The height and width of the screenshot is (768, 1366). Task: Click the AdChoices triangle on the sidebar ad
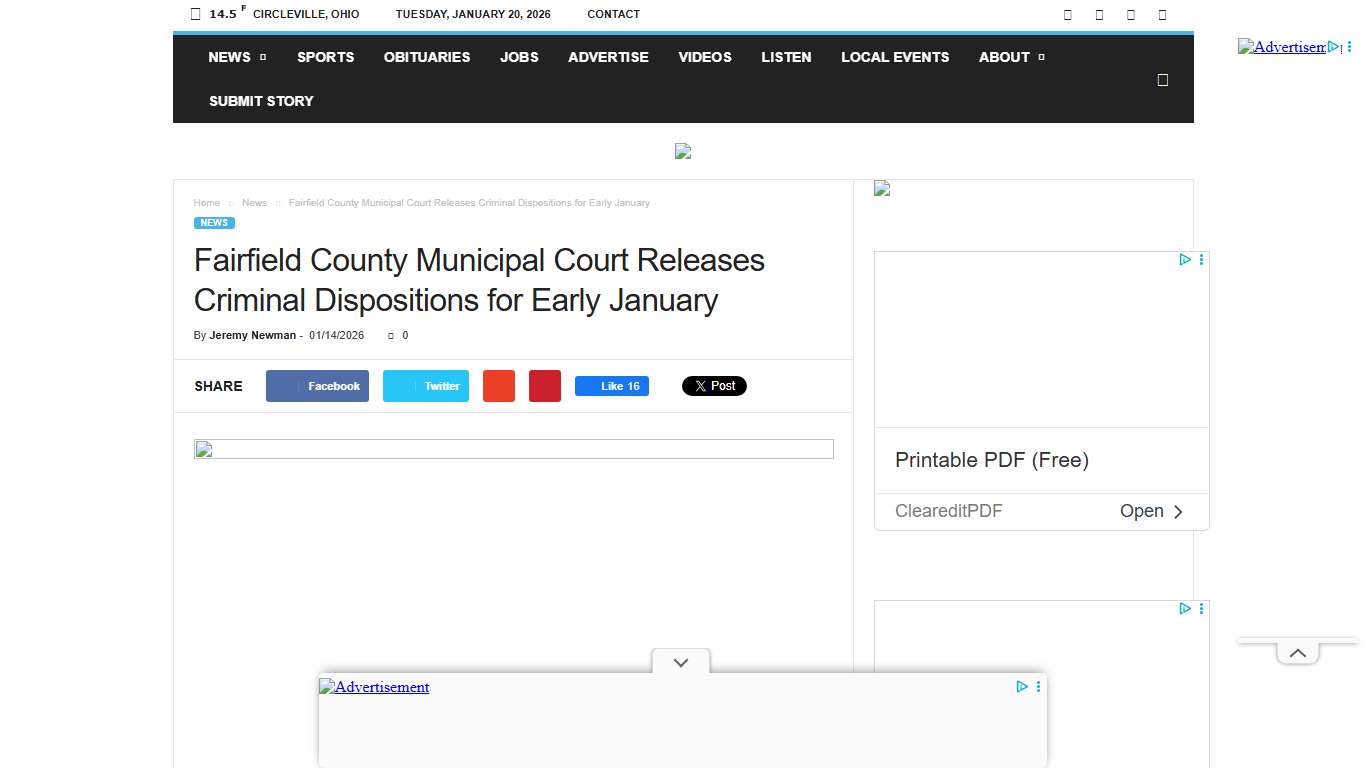pyautogui.click(x=1185, y=259)
